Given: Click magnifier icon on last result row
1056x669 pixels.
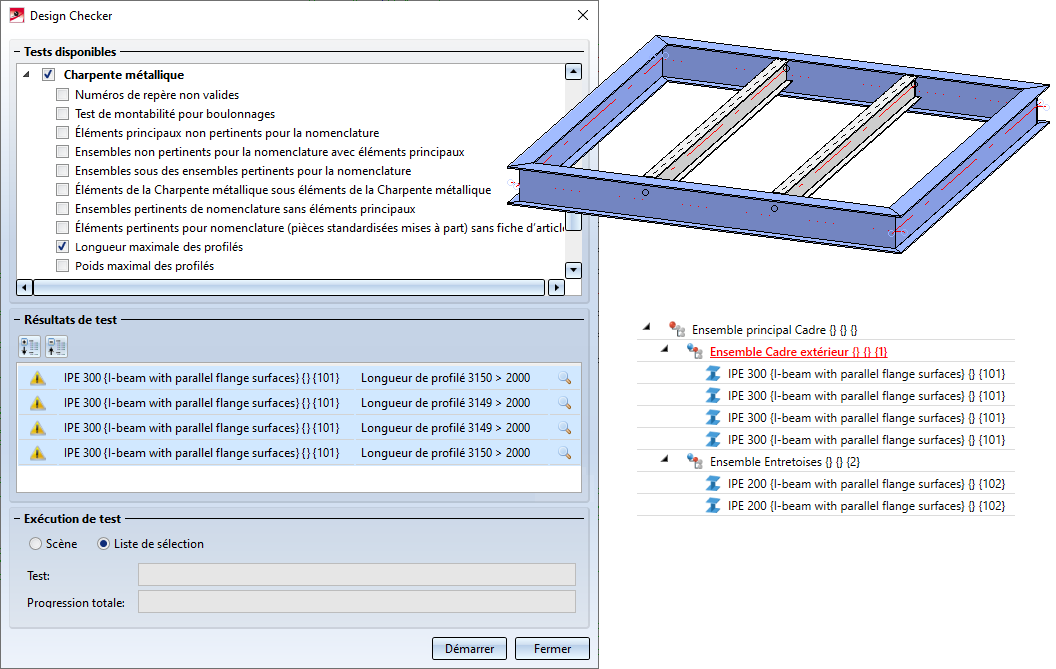Looking at the screenshot, I should coord(564,453).
